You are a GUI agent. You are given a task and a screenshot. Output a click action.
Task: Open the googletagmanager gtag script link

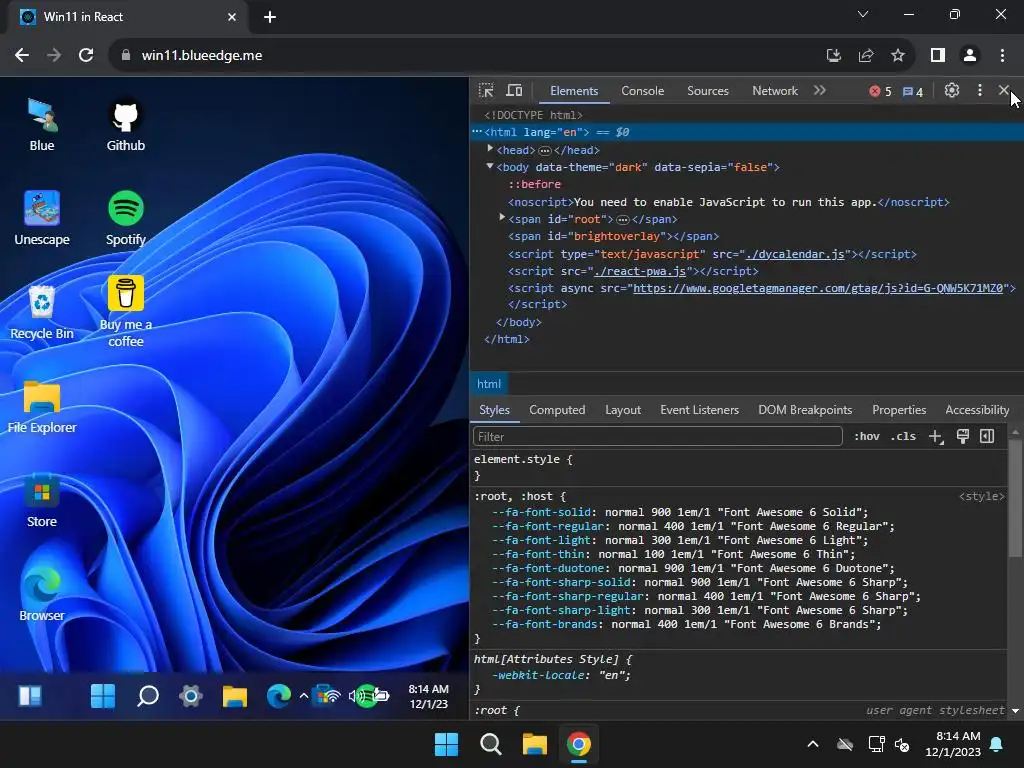[x=818, y=288]
